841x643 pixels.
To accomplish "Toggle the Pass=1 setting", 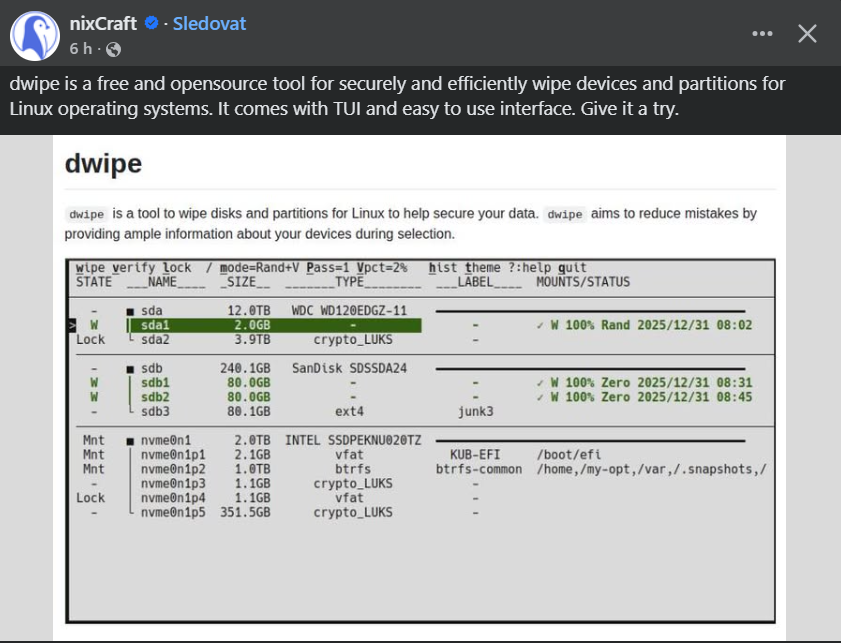I will pos(331,268).
